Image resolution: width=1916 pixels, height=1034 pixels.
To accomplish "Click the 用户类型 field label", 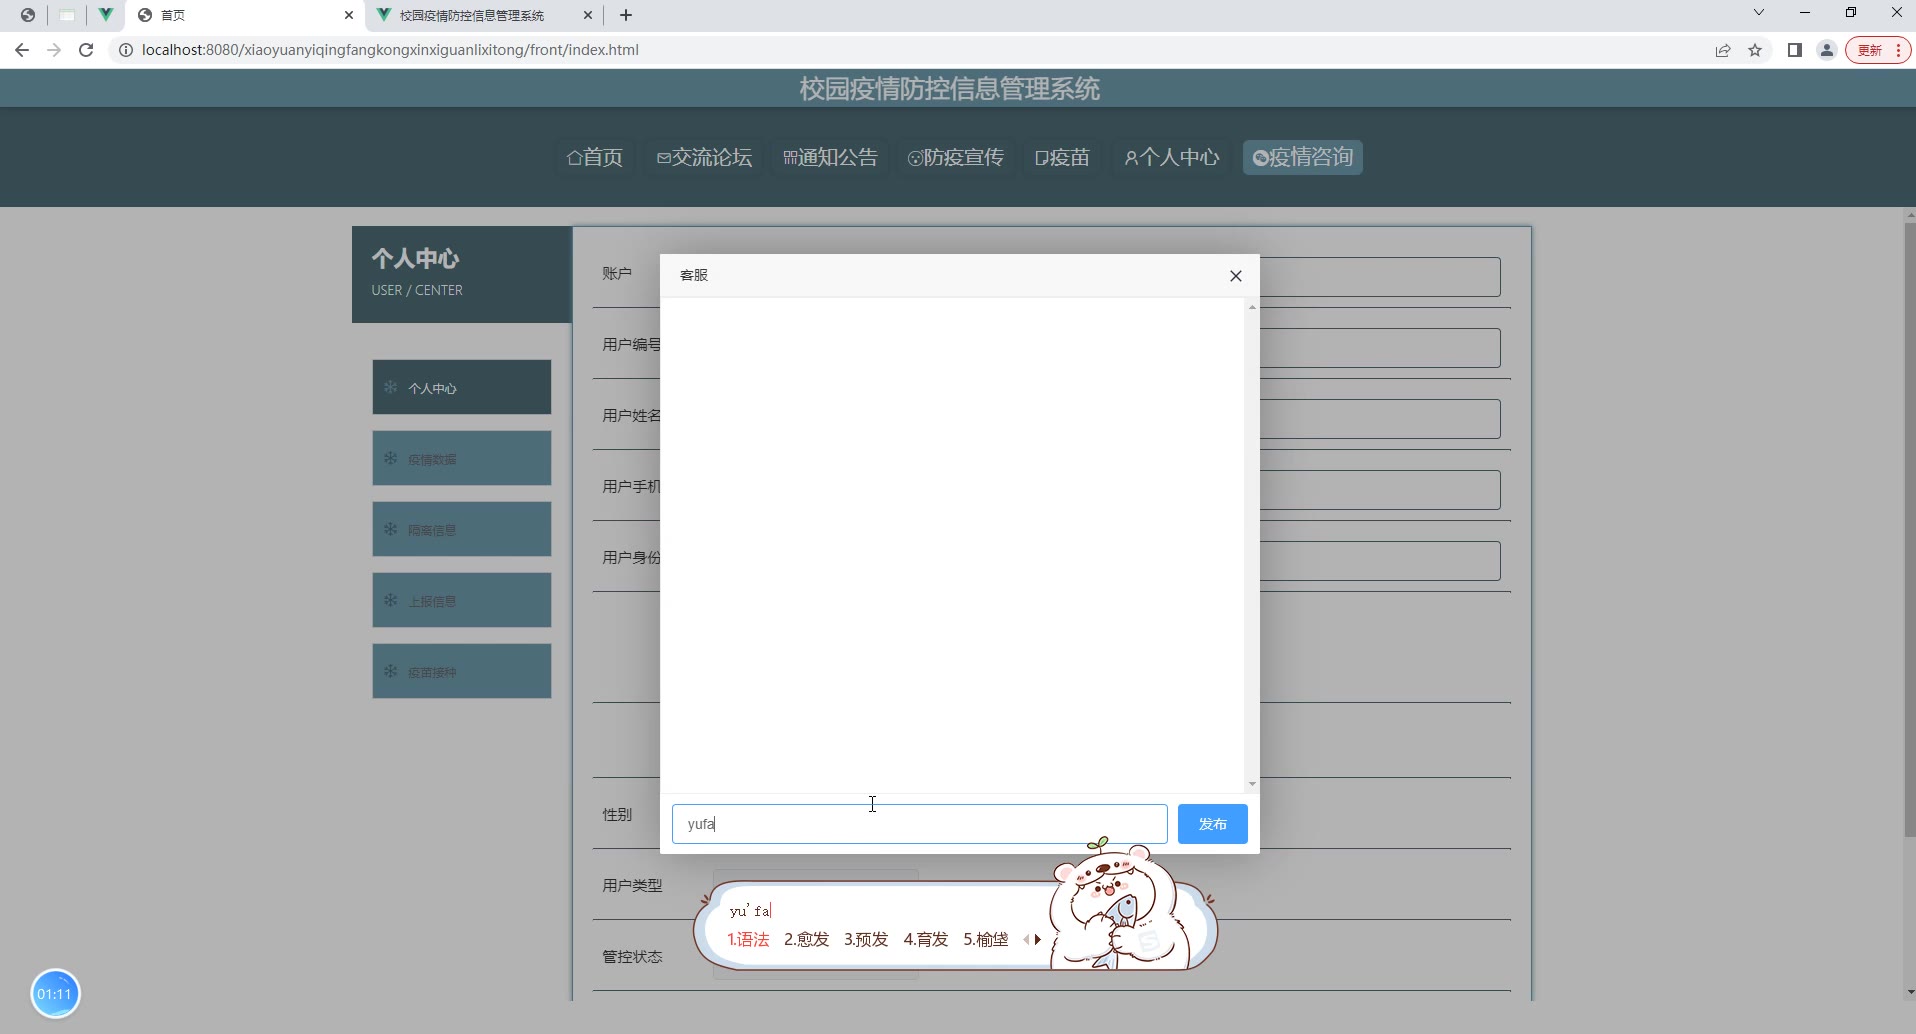I will pyautogui.click(x=632, y=885).
